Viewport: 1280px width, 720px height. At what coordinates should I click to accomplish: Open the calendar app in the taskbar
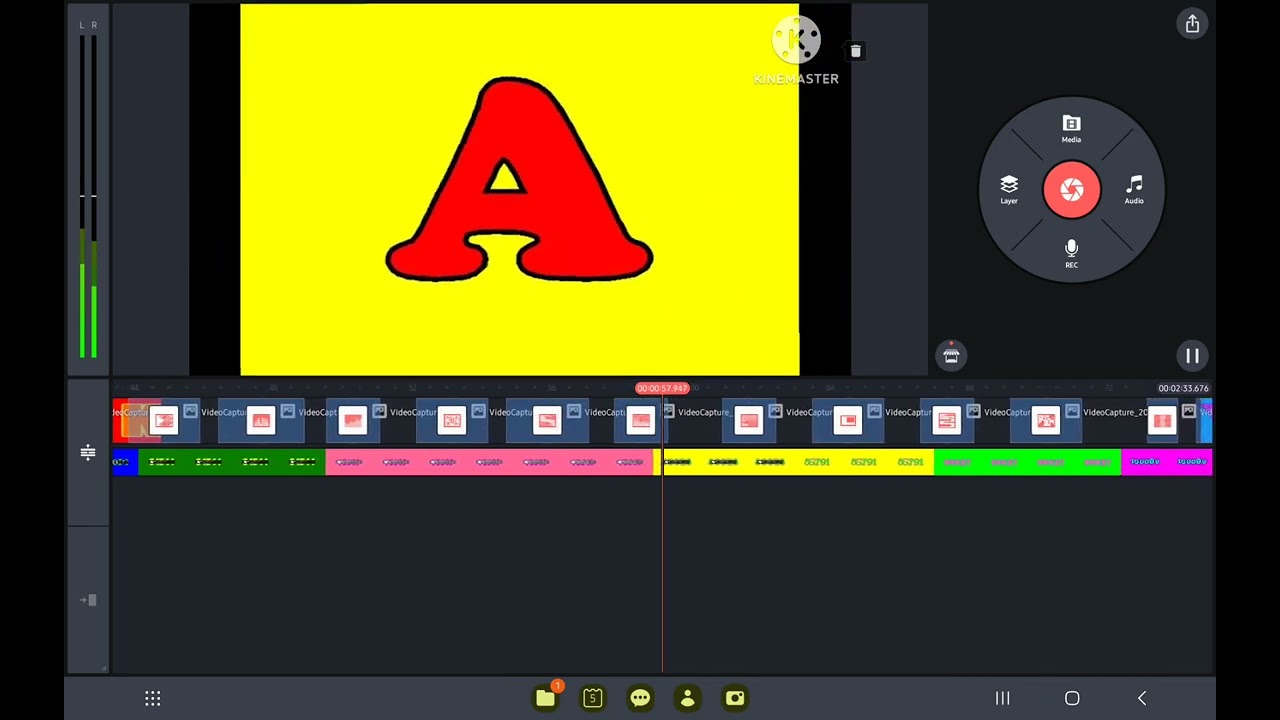(593, 698)
